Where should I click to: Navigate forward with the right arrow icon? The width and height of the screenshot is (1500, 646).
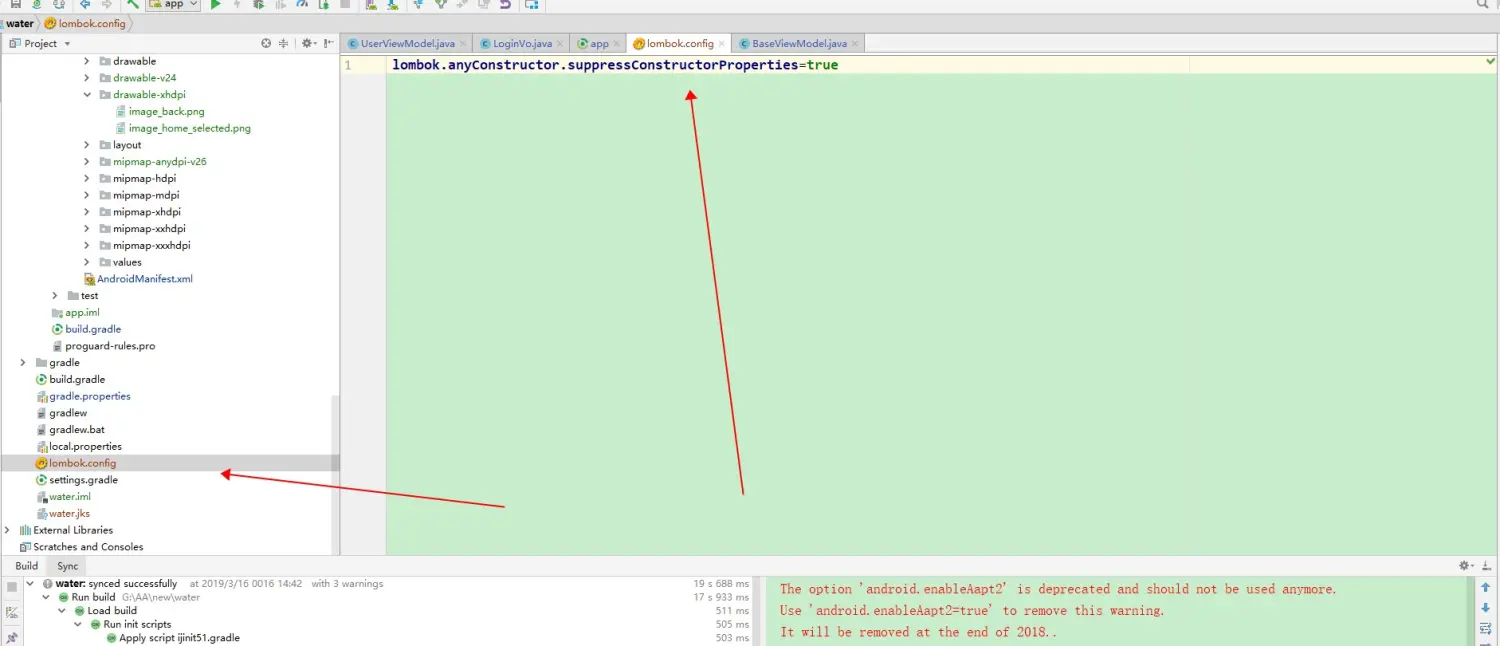tap(107, 4)
